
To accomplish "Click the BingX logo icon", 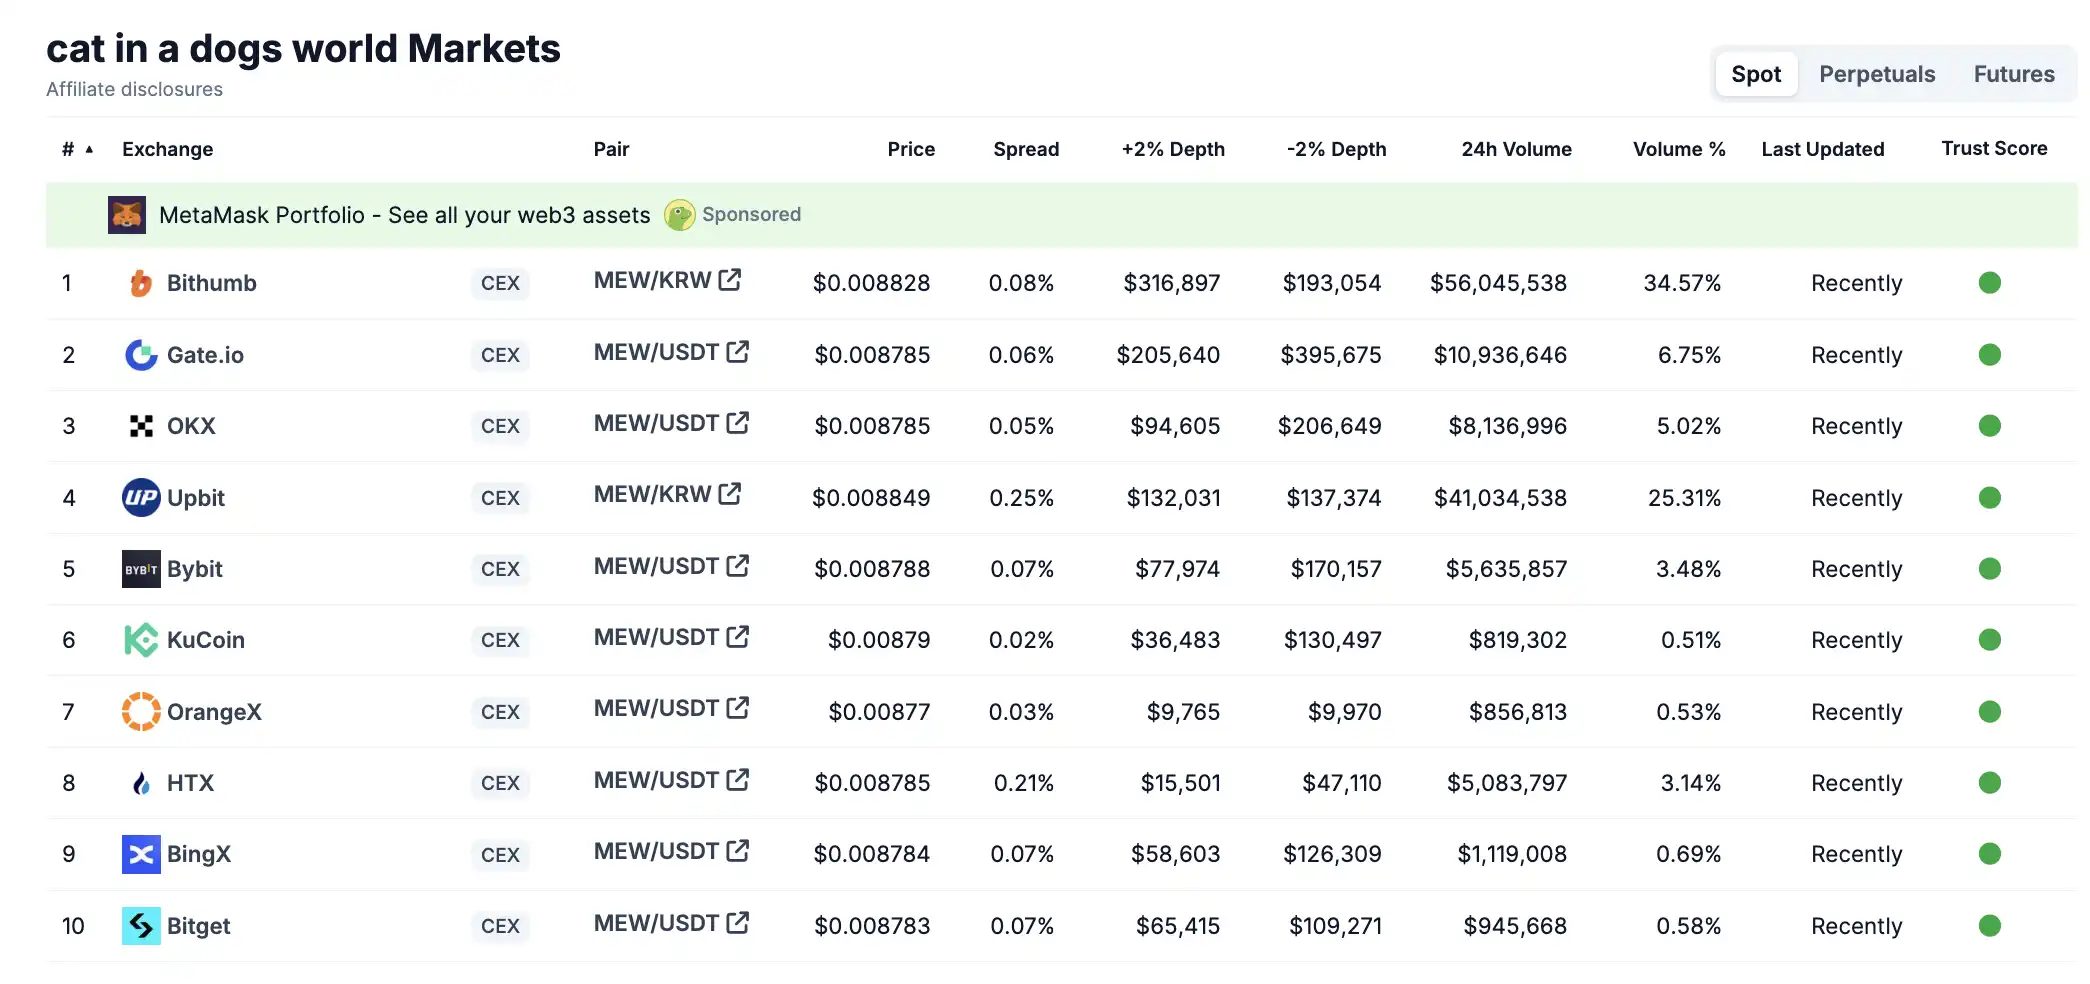I will coord(141,855).
